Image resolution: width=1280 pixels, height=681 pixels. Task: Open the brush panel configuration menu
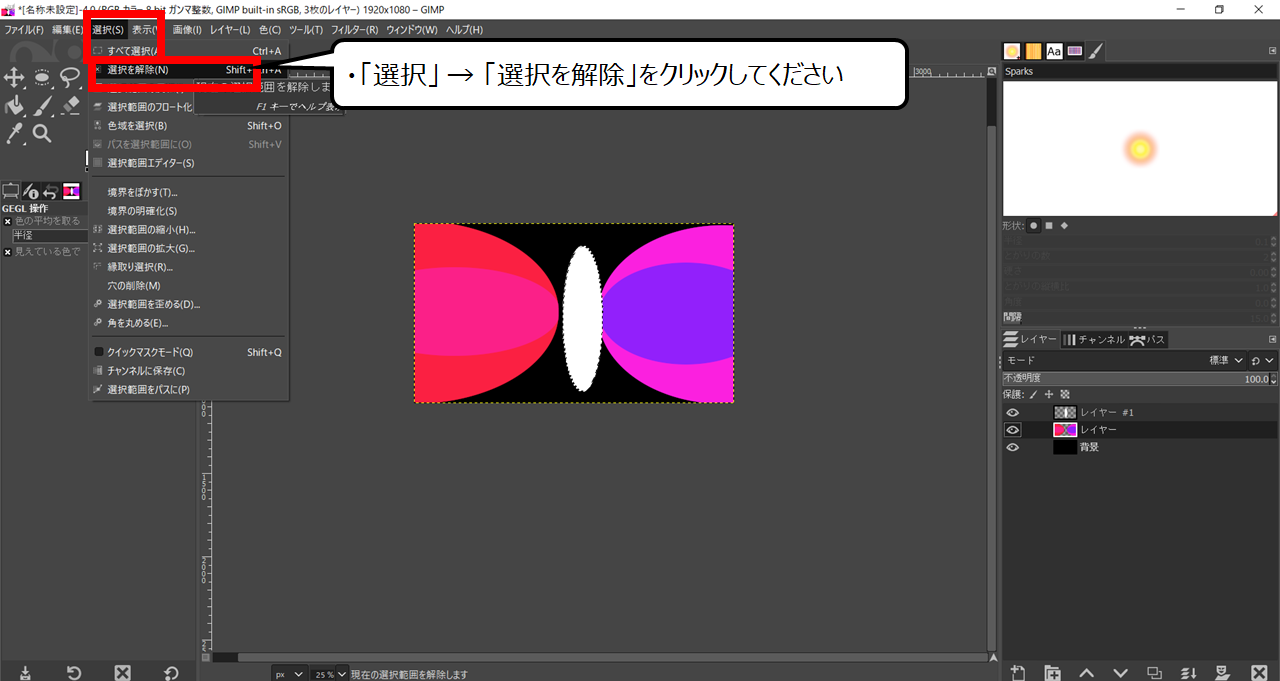click(x=1271, y=50)
